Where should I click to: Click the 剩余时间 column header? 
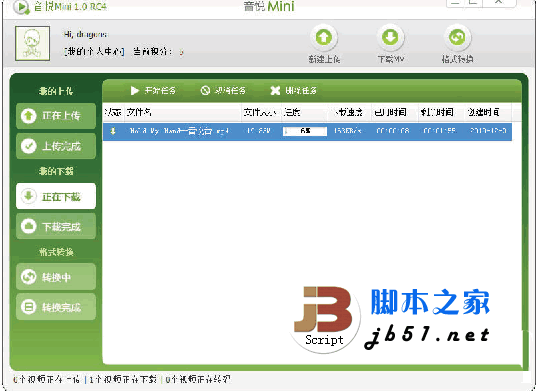pyautogui.click(x=441, y=112)
